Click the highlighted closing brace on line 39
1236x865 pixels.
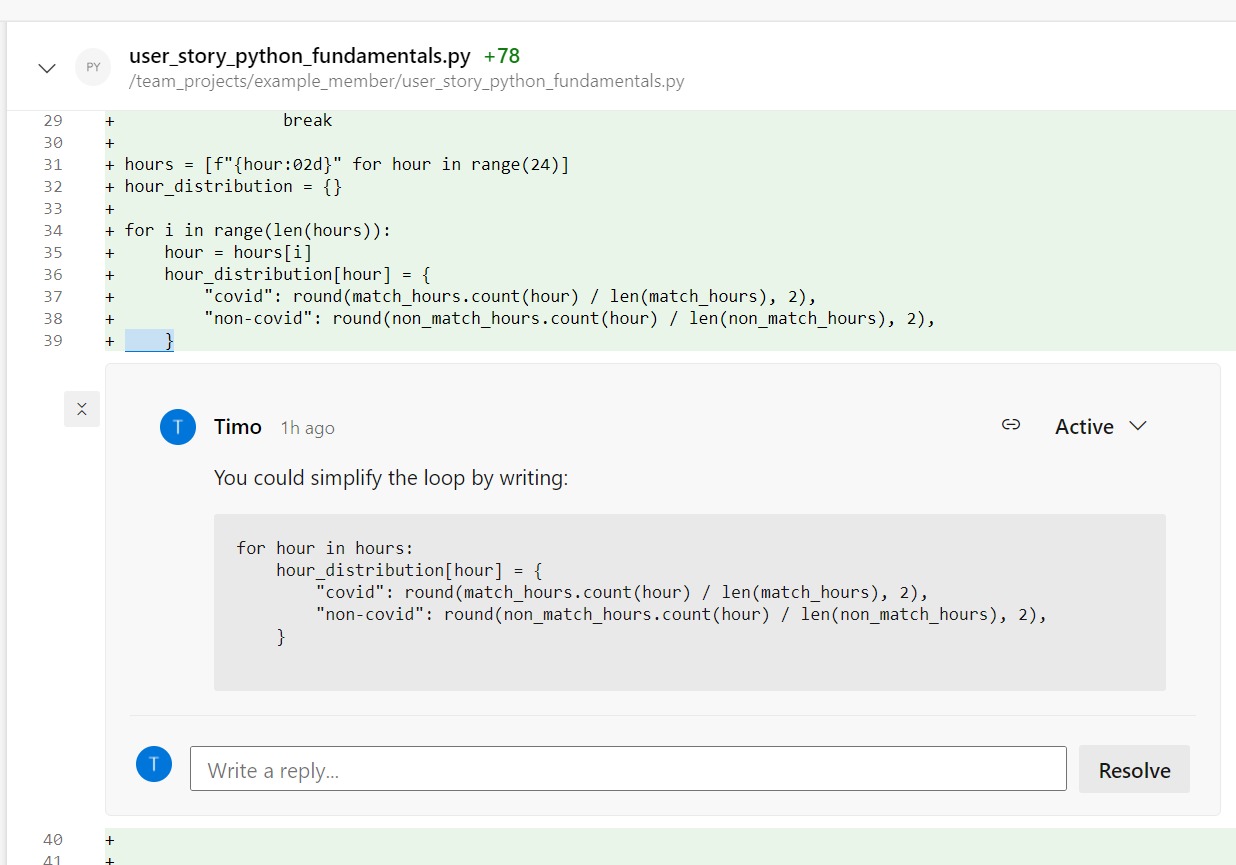point(169,341)
